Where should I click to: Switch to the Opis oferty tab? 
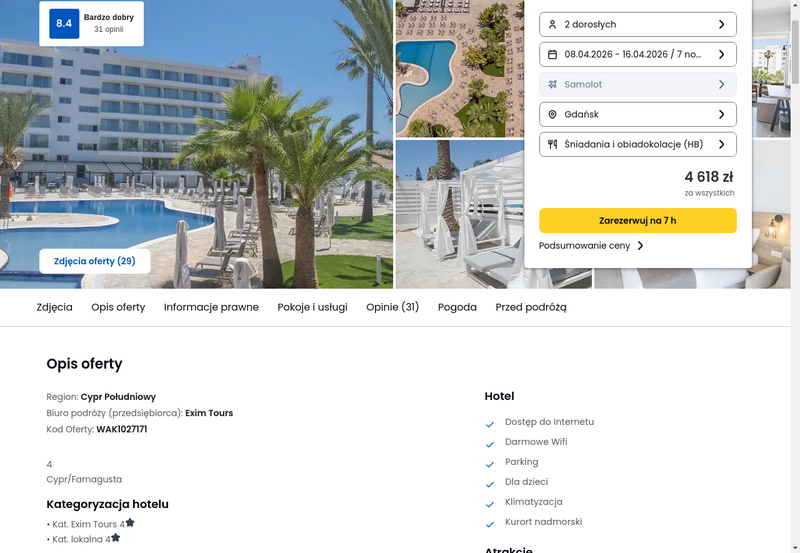tap(118, 307)
